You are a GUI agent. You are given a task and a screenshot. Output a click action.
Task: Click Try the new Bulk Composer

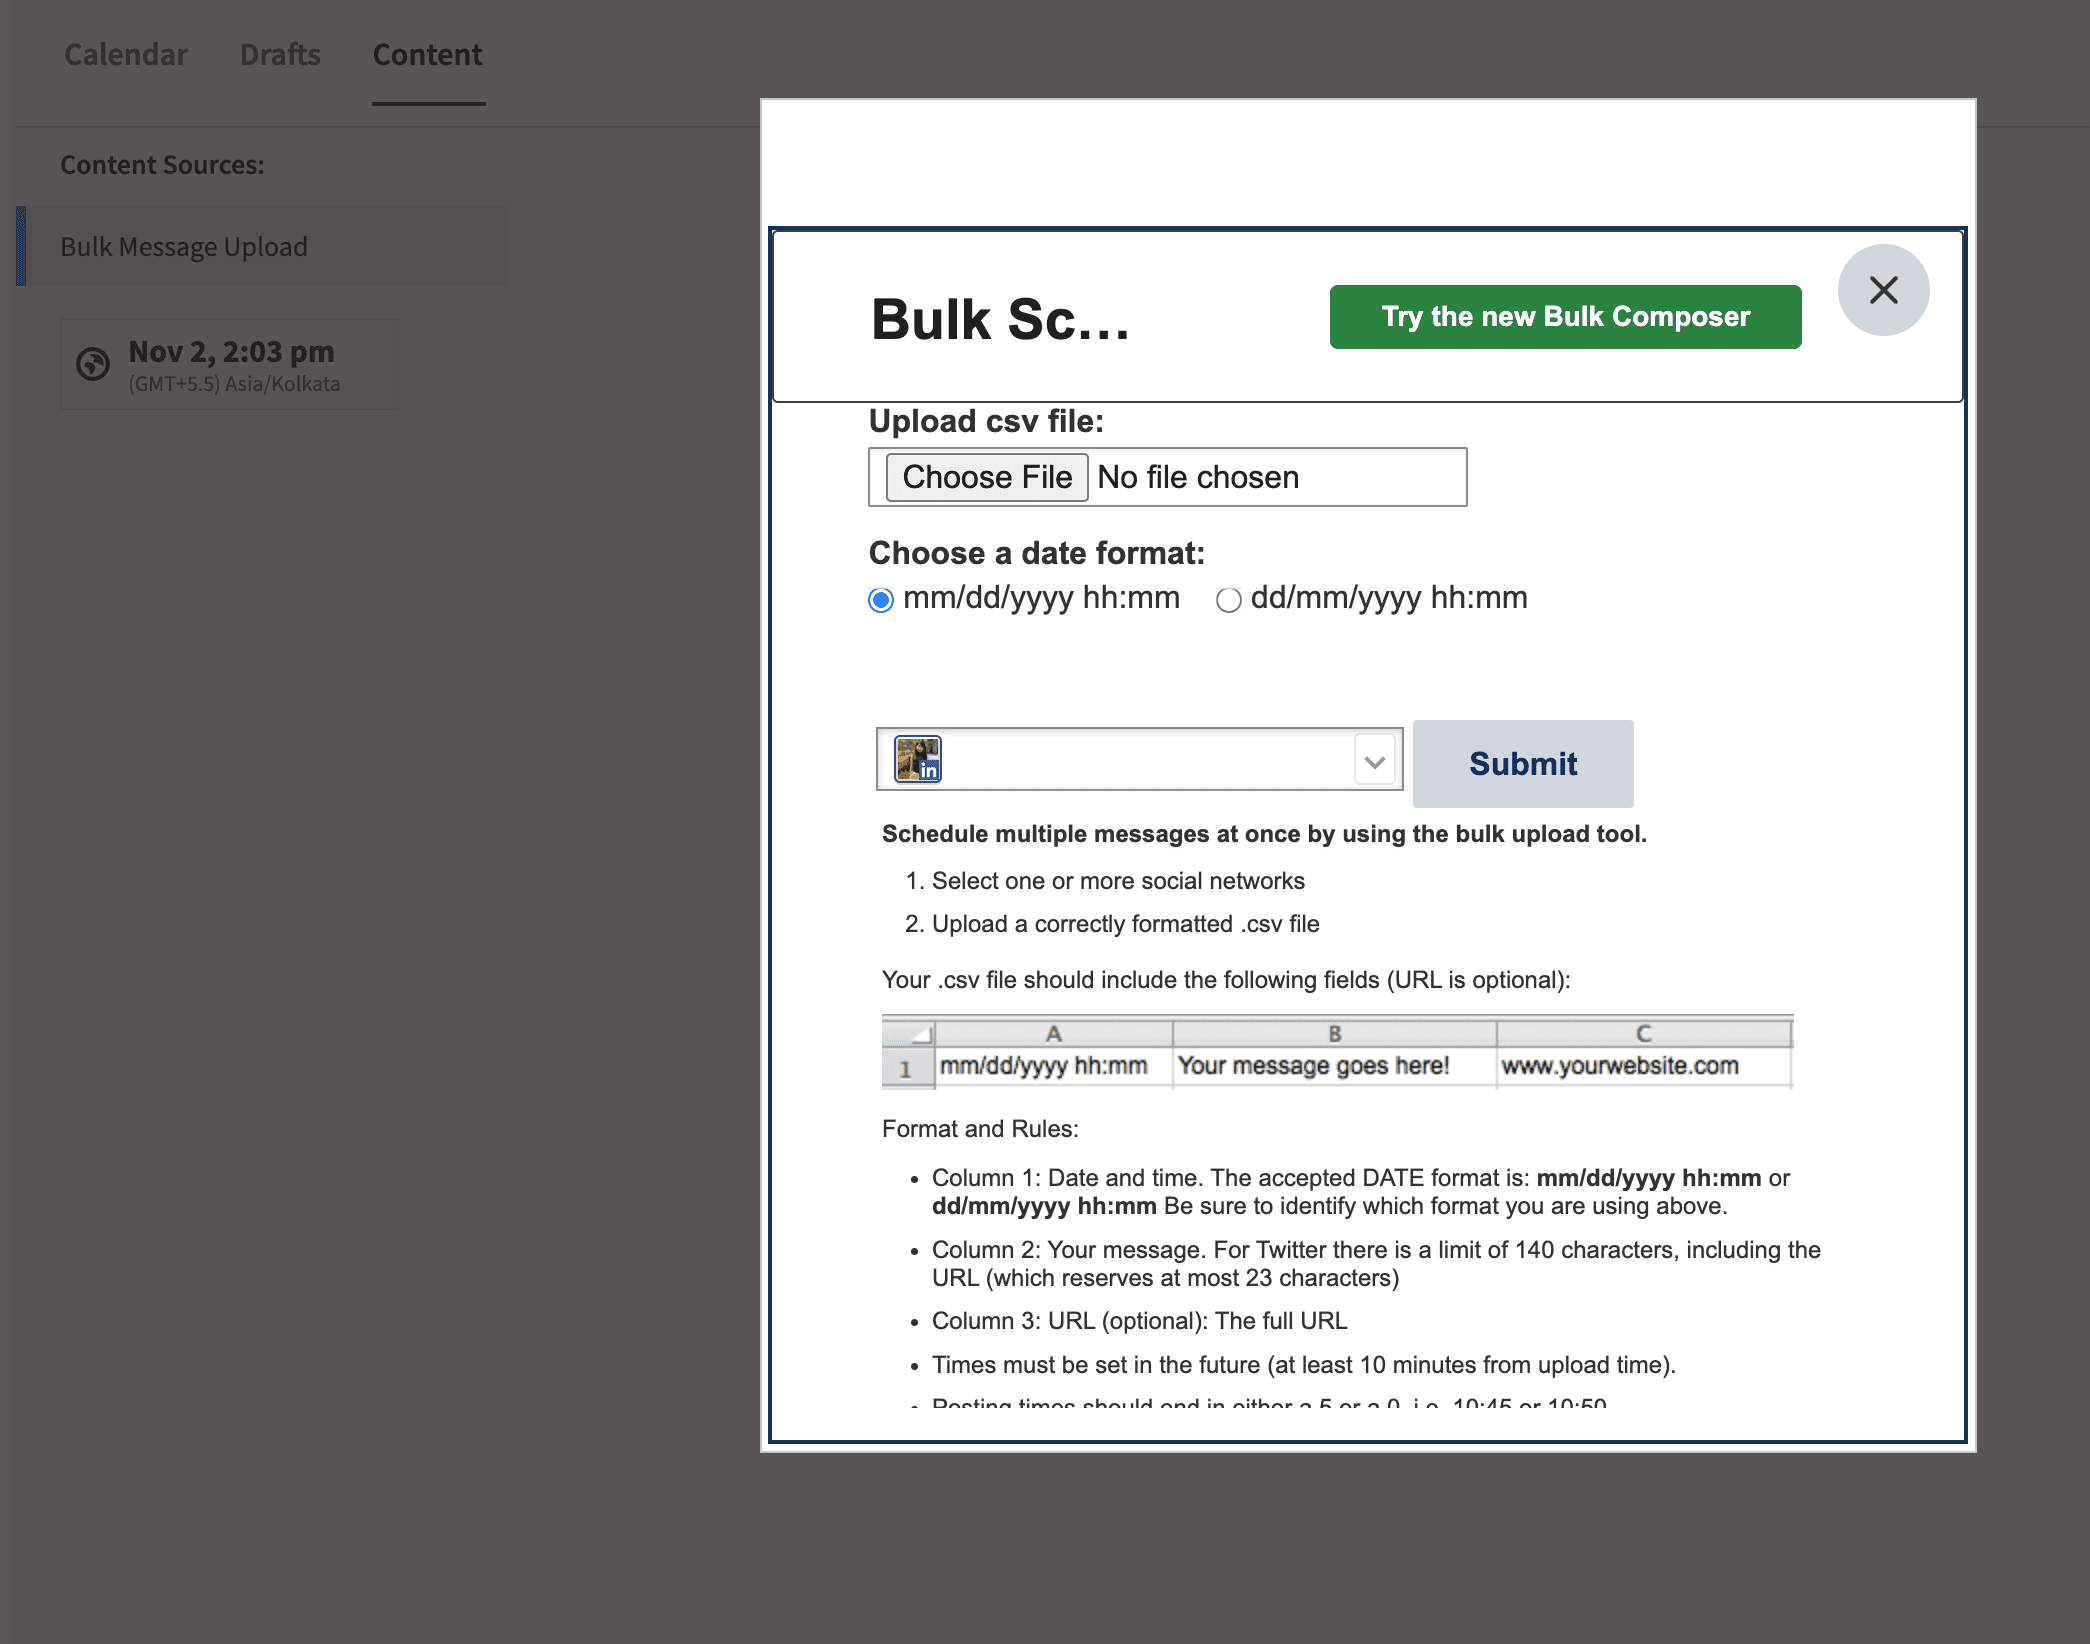point(1565,317)
